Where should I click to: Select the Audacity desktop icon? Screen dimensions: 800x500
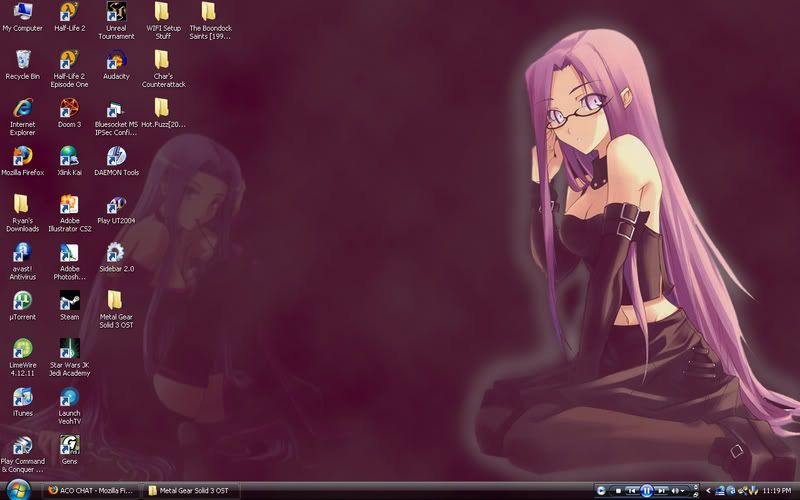coord(116,60)
